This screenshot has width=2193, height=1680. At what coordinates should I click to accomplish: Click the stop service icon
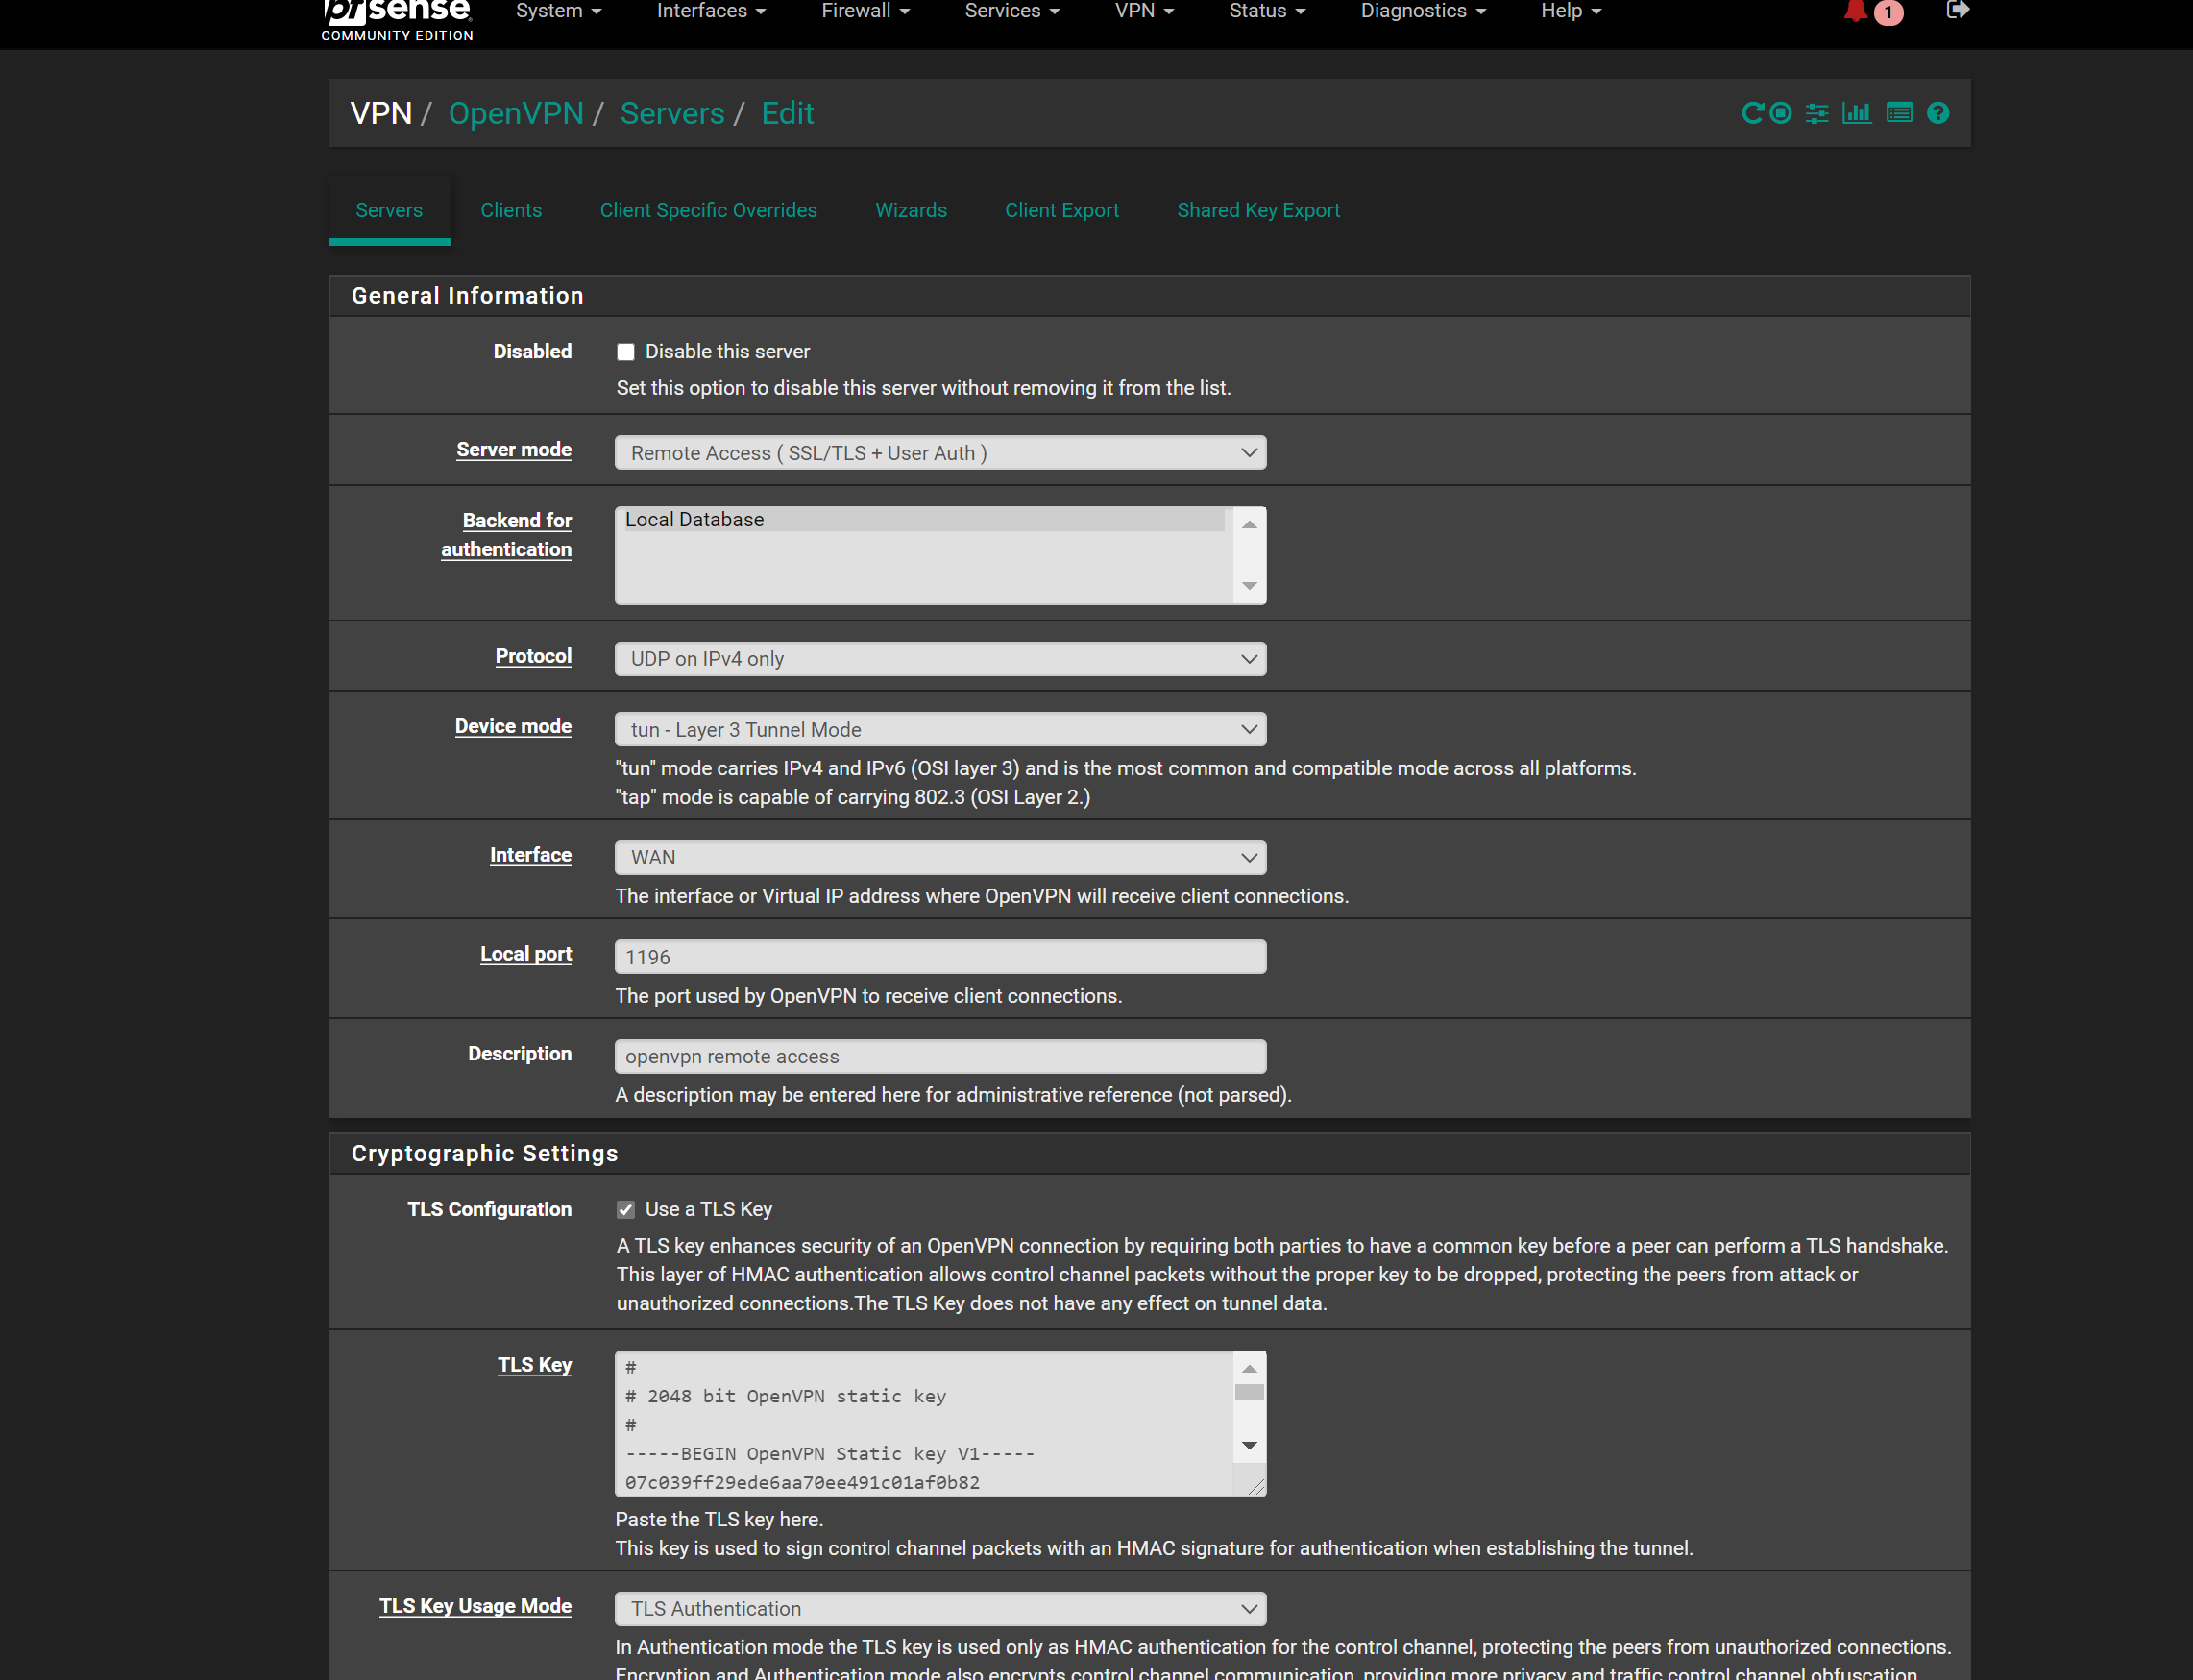(1781, 113)
